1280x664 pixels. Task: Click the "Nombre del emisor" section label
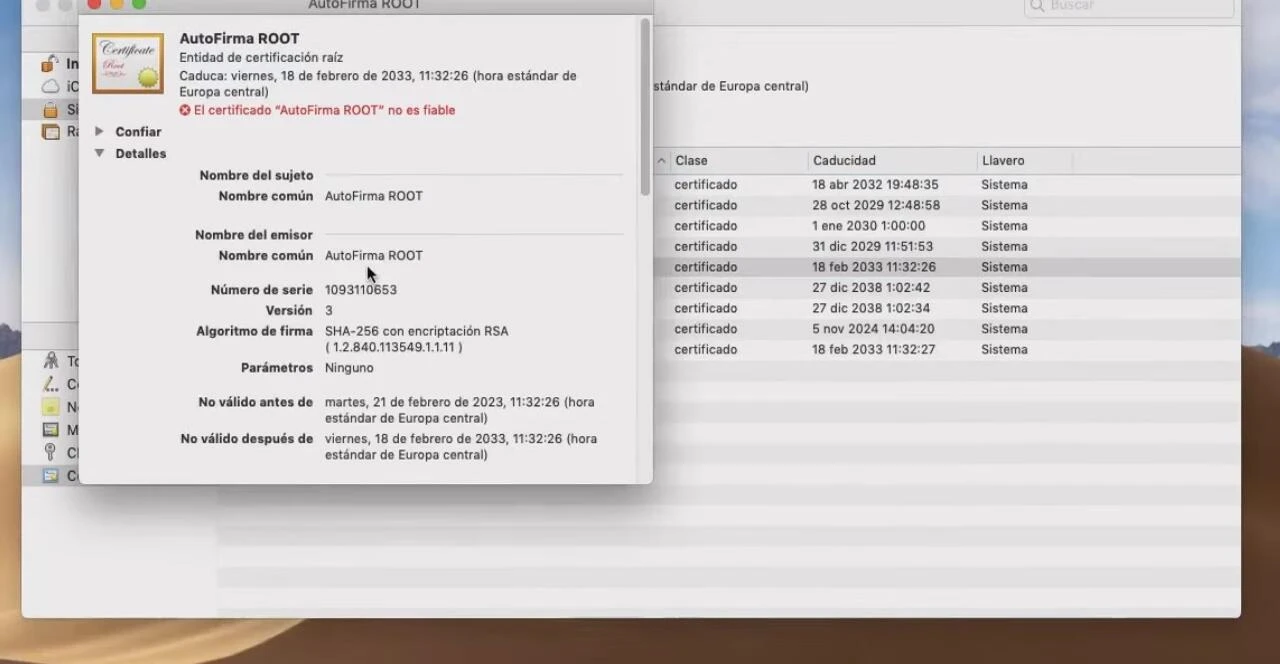pos(254,235)
